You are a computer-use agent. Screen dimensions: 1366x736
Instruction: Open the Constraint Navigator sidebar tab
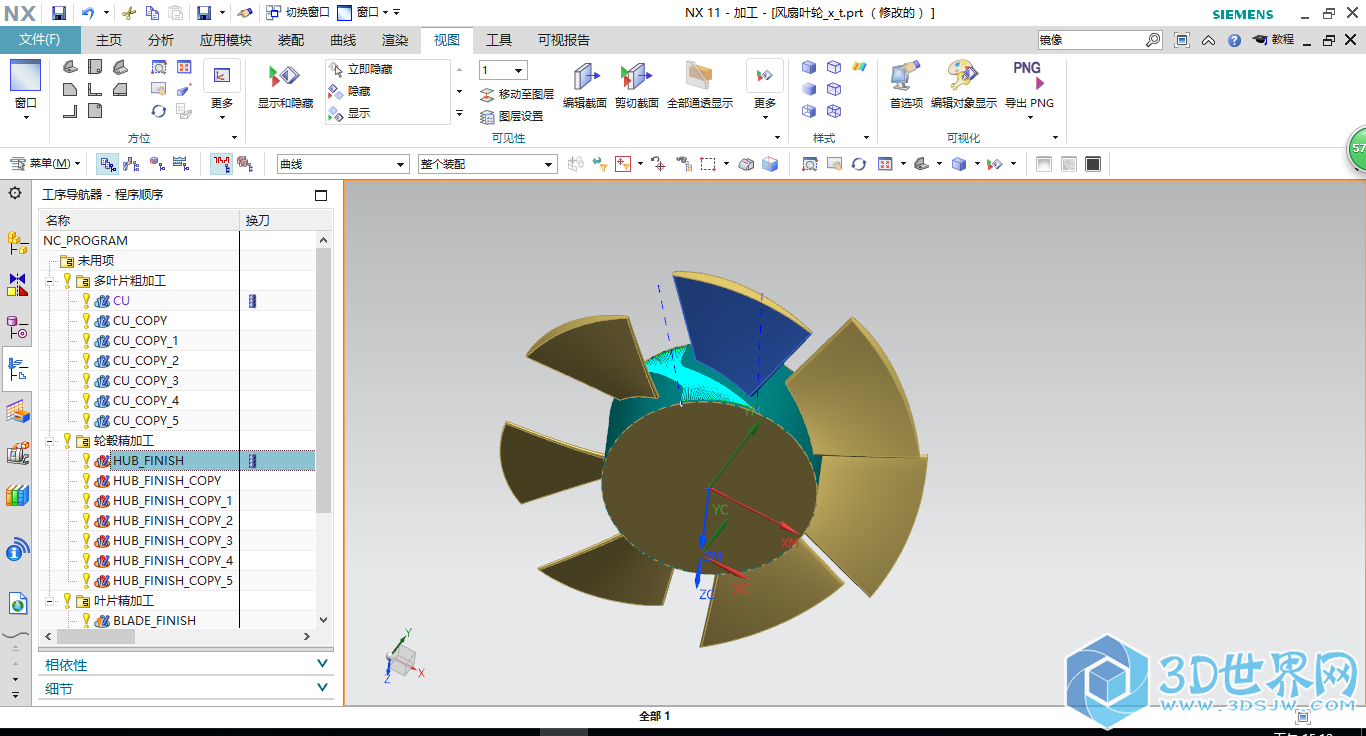[x=17, y=284]
